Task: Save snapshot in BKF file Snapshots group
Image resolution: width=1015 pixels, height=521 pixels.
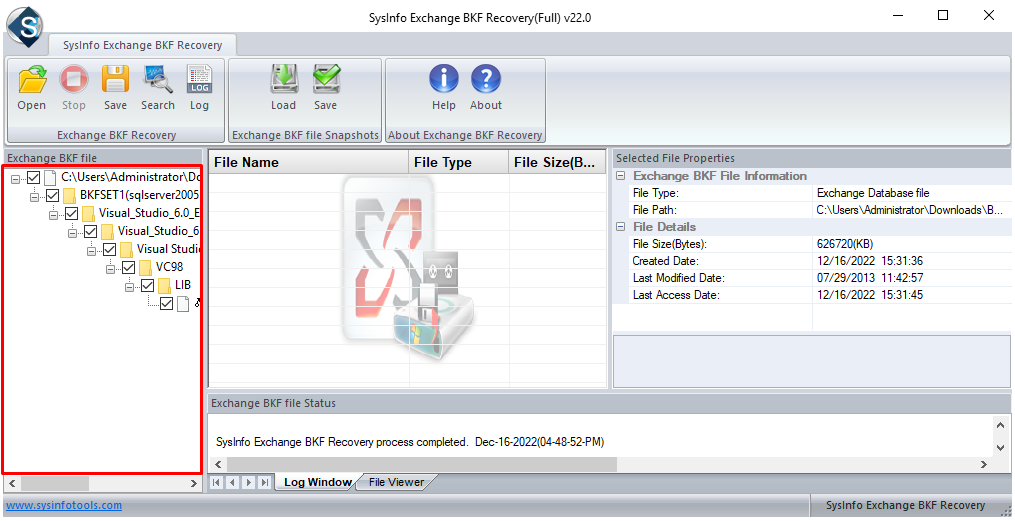Action: click(326, 88)
